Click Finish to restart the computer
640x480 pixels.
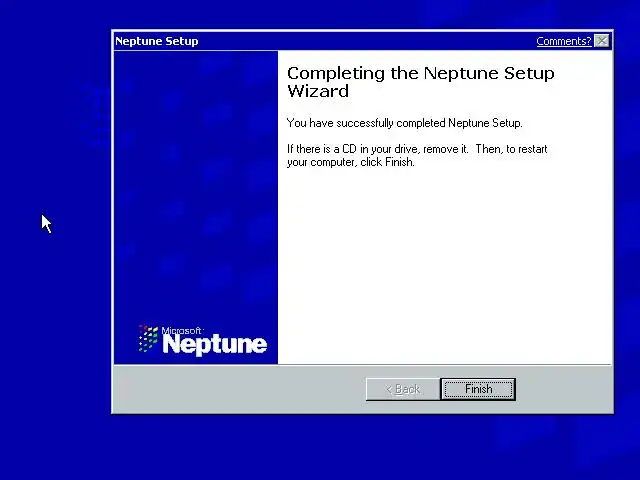tap(478, 389)
